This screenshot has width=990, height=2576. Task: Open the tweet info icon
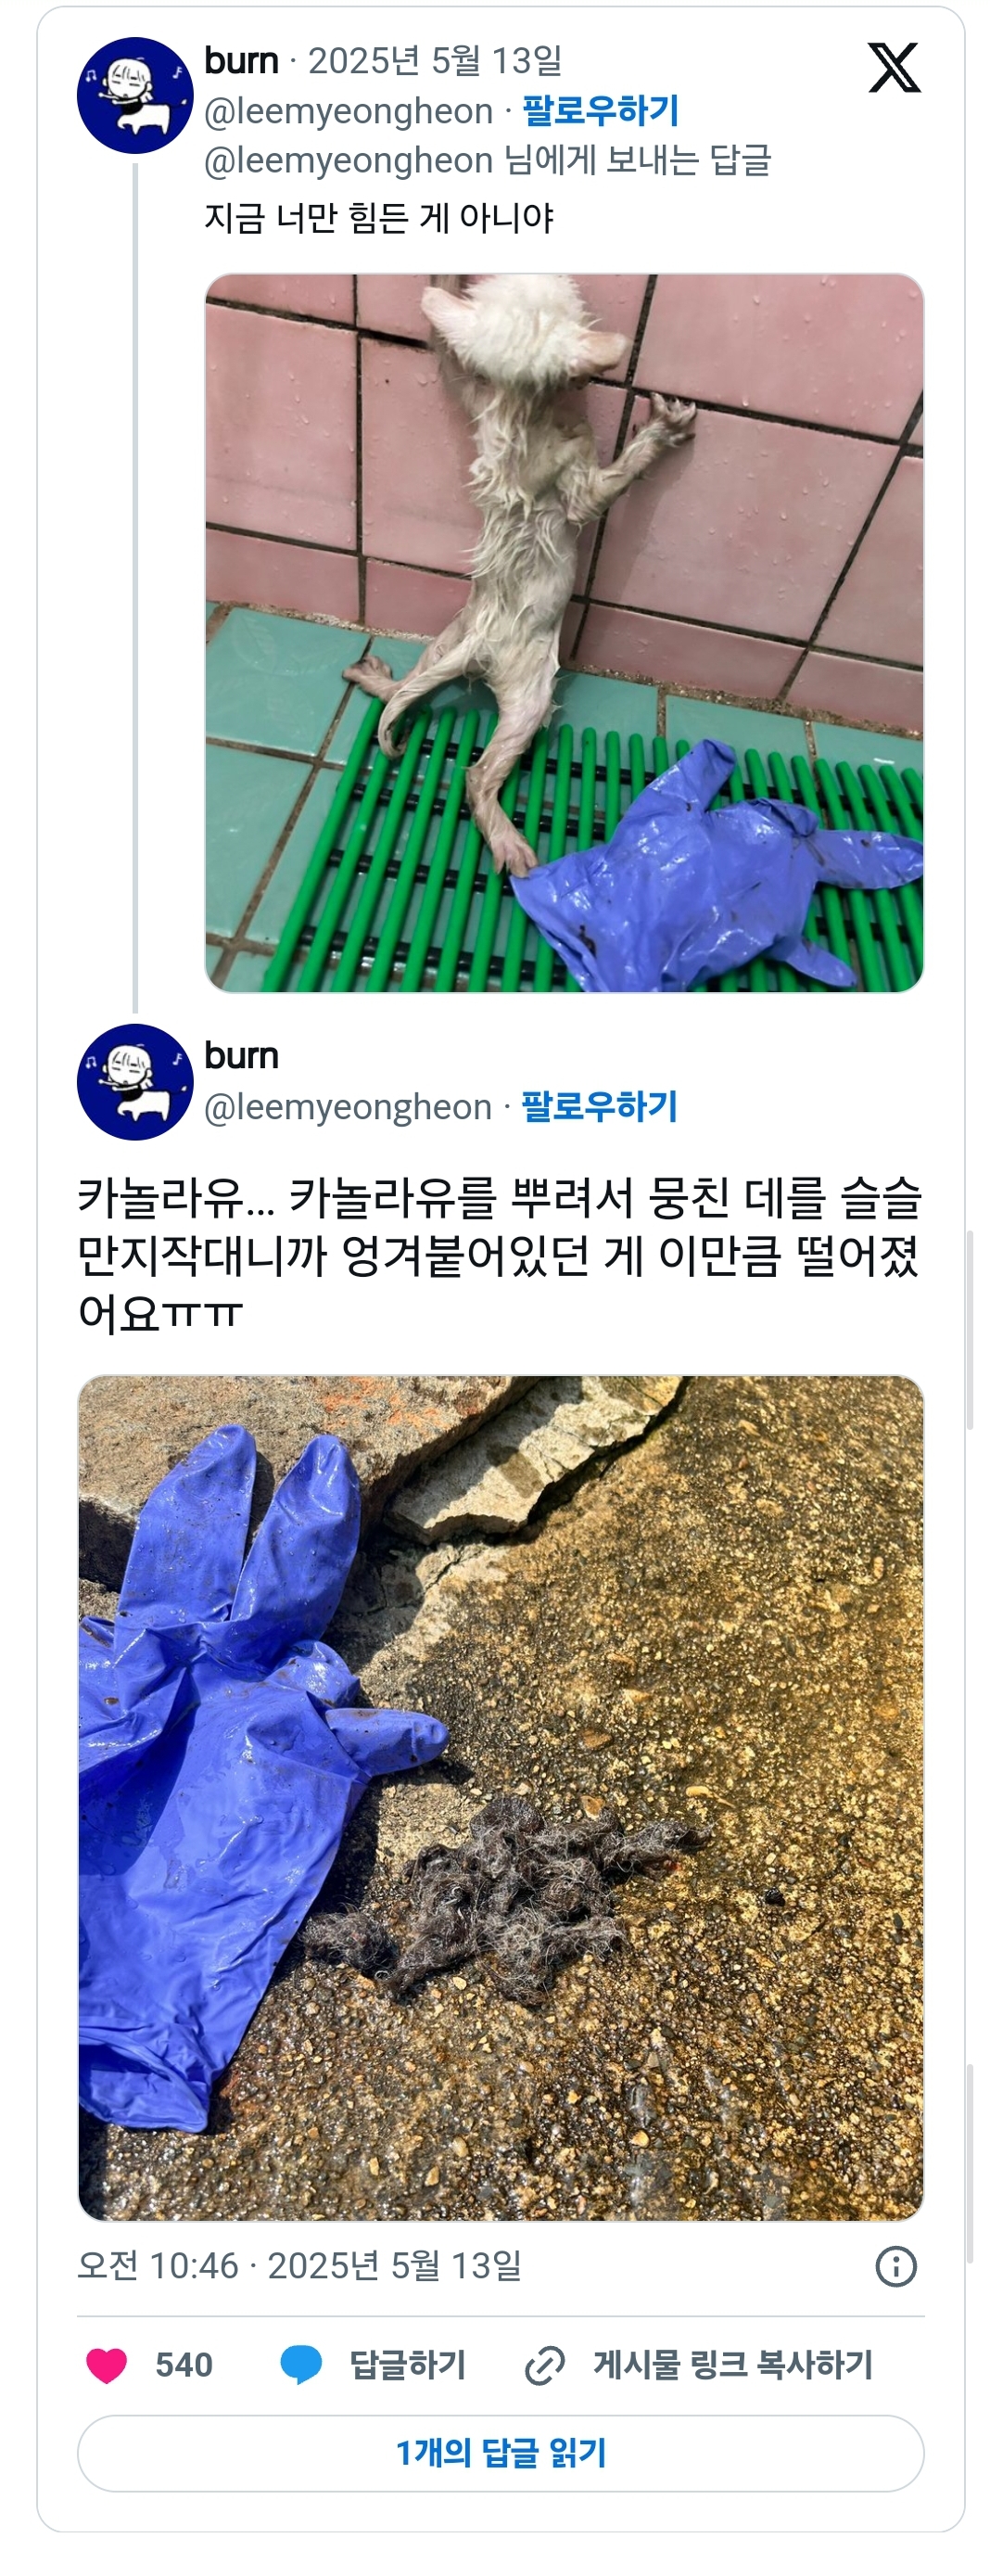coord(895,2266)
